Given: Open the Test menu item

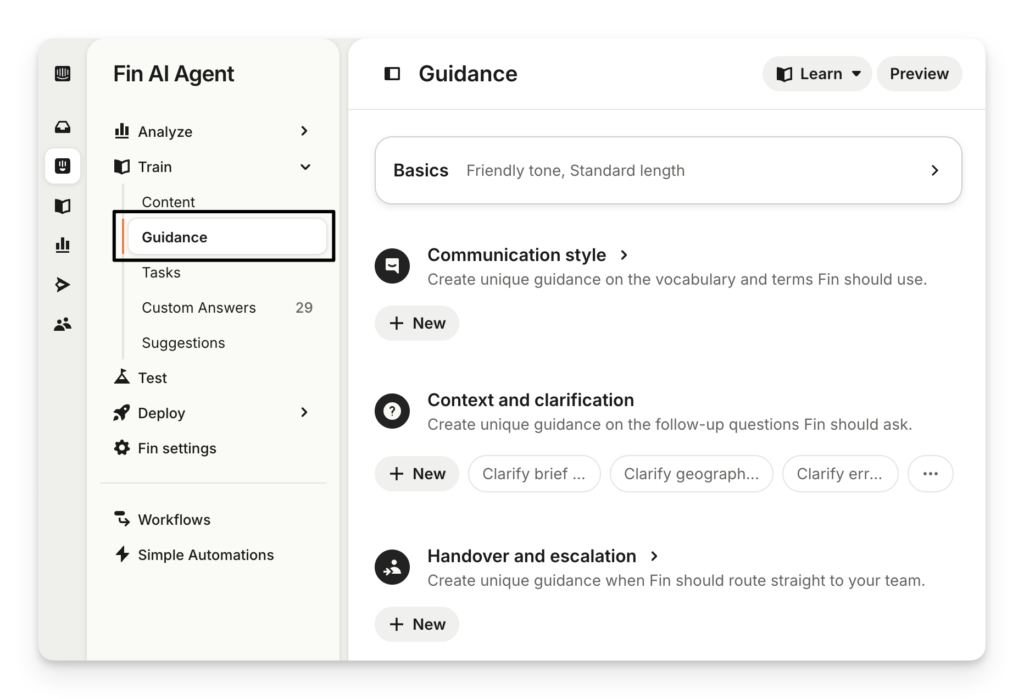Looking at the screenshot, I should coord(152,378).
